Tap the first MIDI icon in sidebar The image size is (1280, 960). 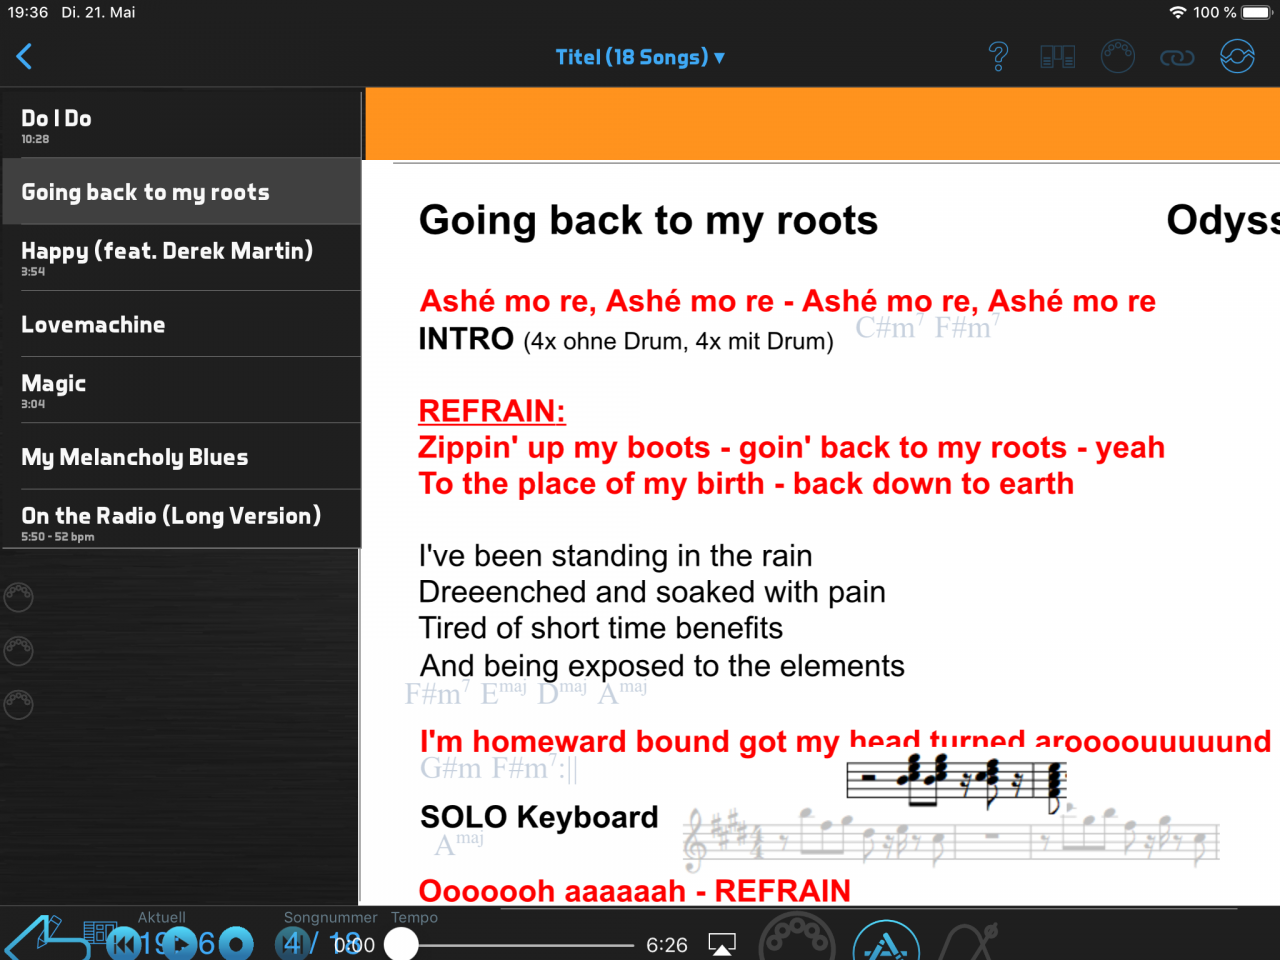point(19,597)
